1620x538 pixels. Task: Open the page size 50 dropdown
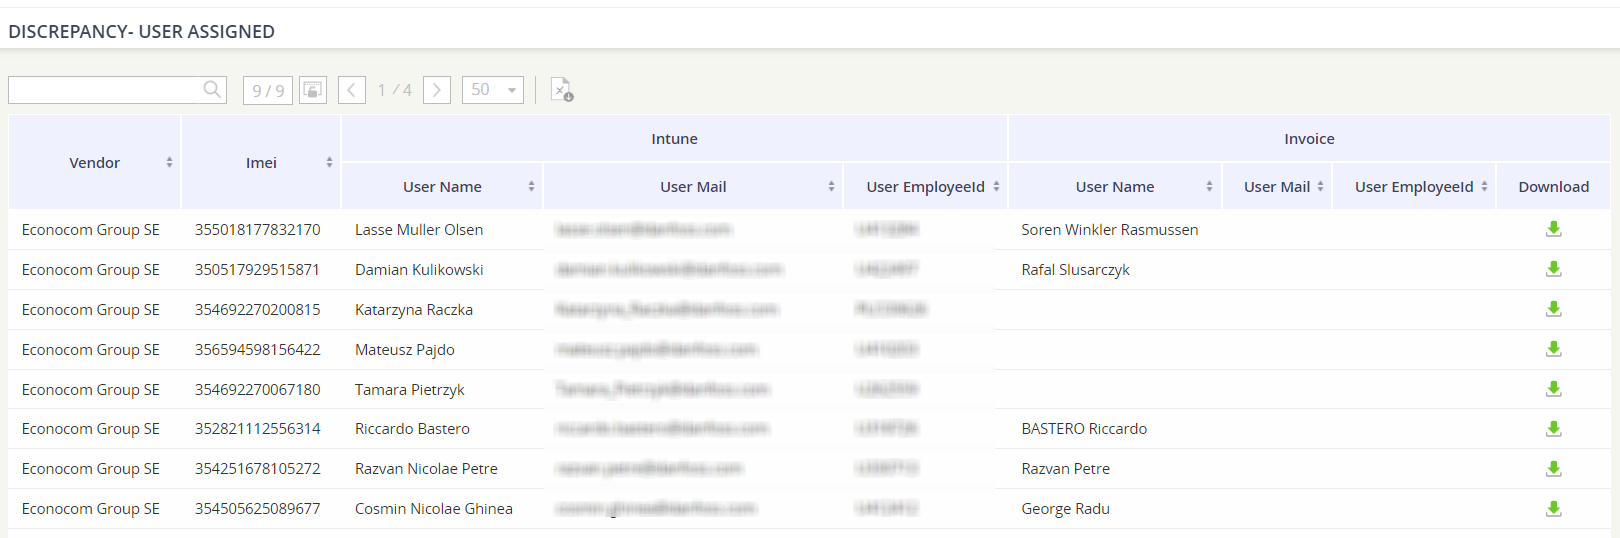493,90
